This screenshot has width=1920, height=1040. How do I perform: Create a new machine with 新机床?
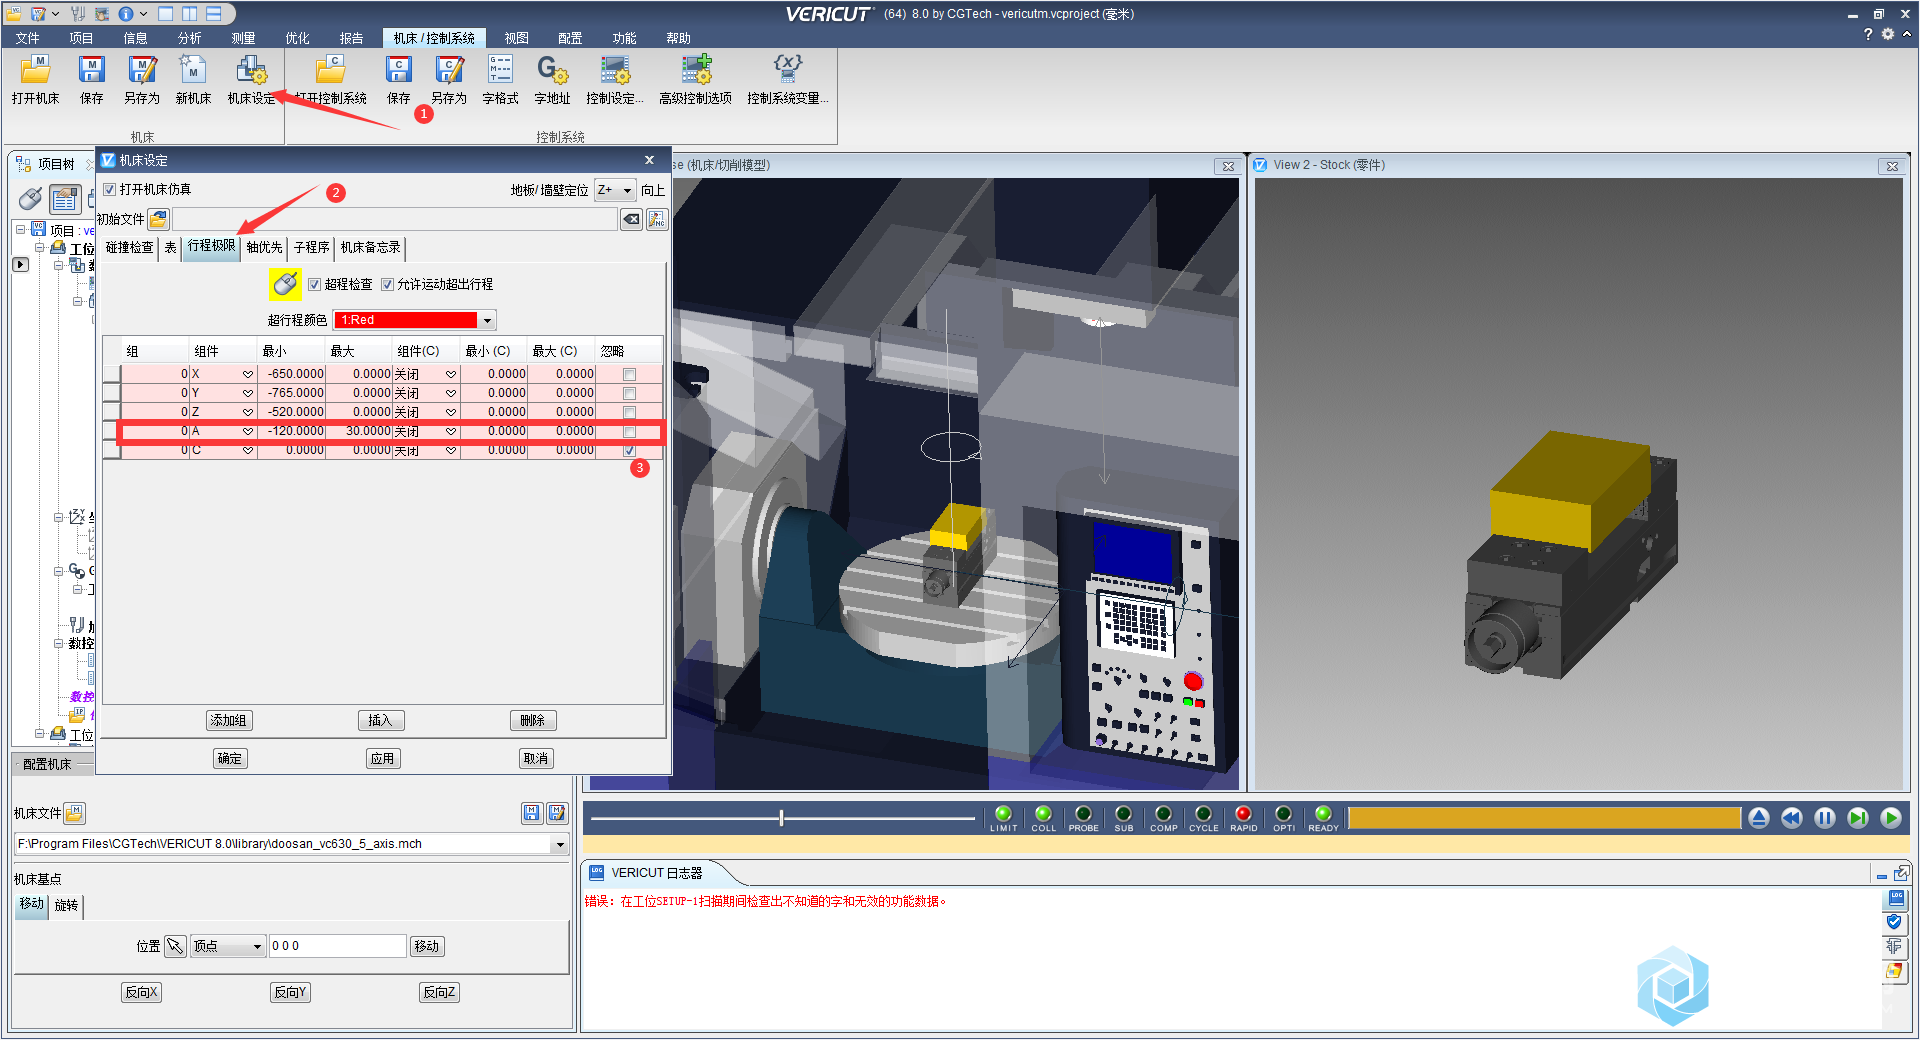tap(193, 70)
